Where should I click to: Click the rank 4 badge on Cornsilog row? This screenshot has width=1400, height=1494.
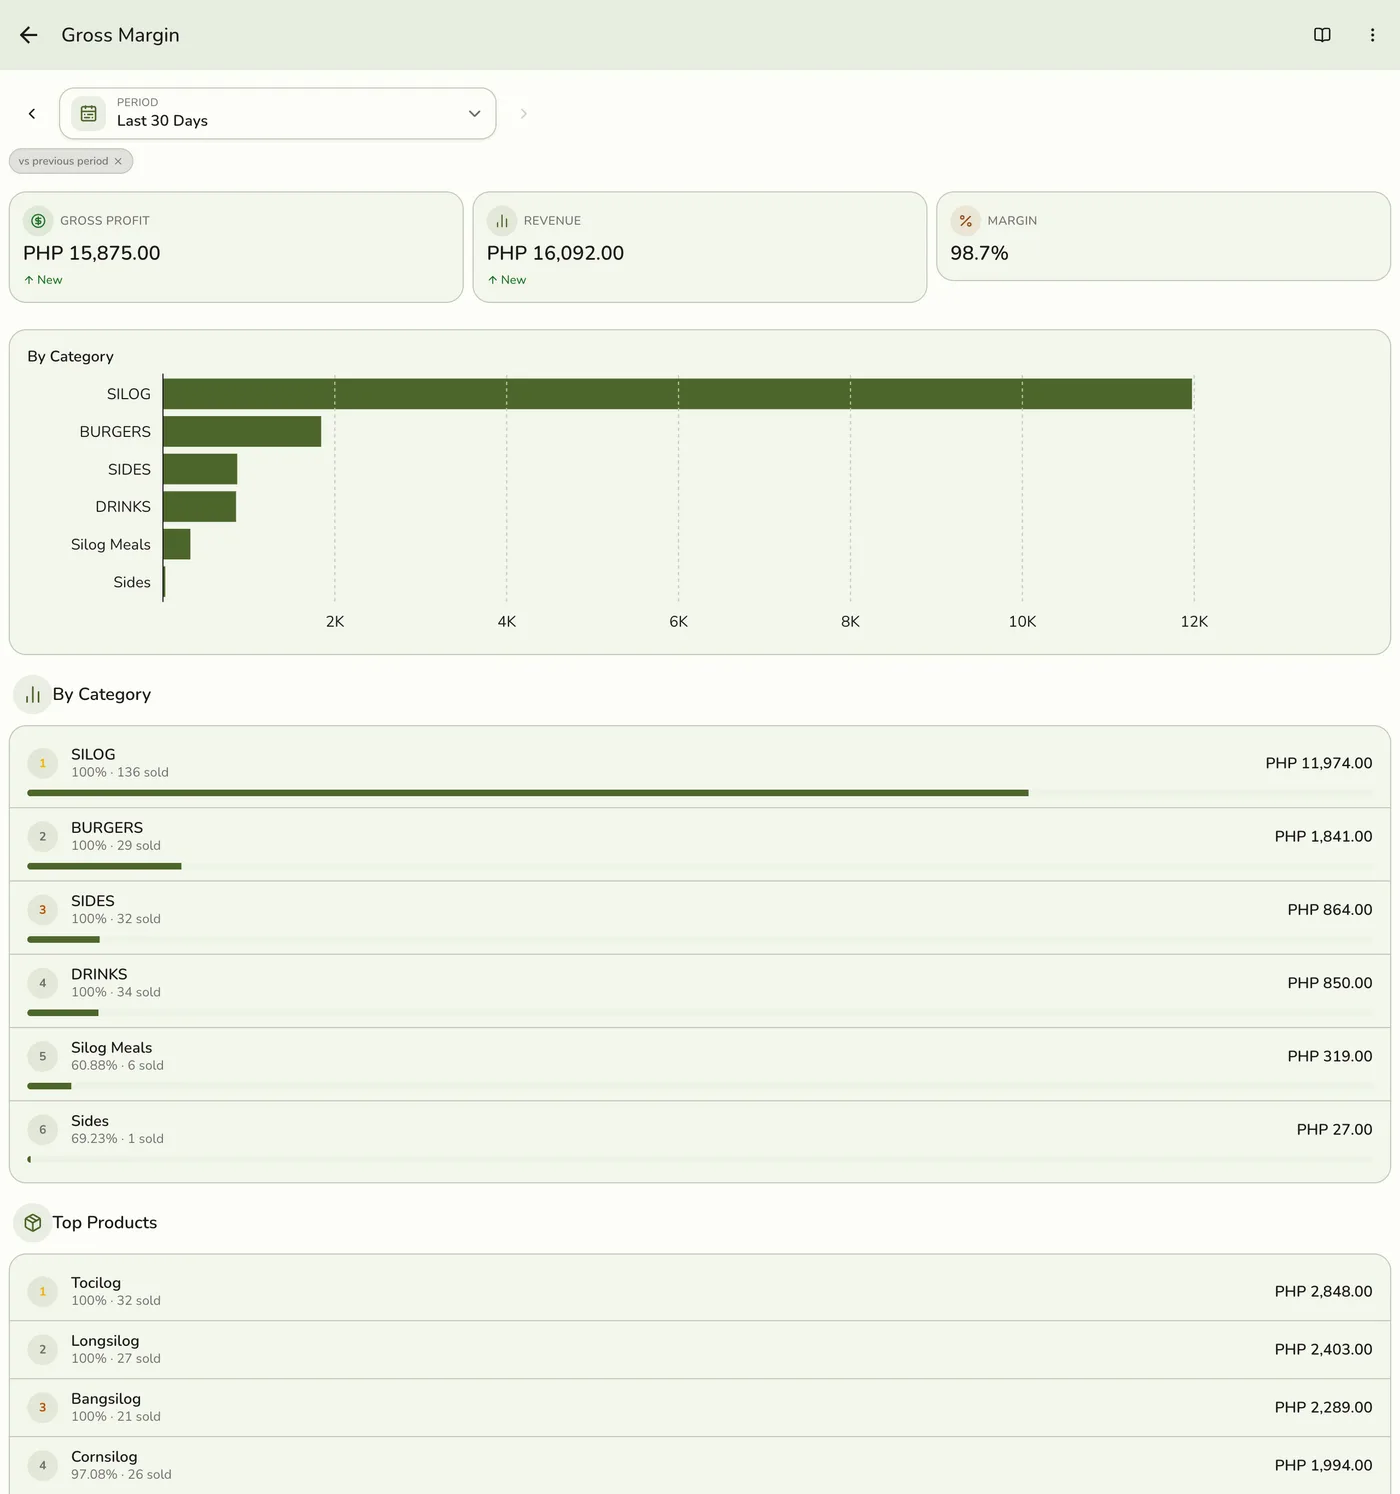(42, 1466)
